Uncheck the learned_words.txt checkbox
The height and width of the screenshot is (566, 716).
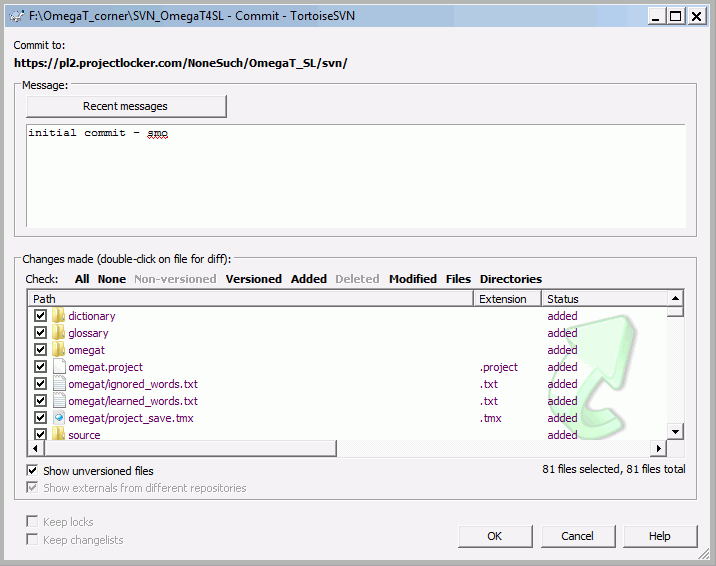click(41, 400)
